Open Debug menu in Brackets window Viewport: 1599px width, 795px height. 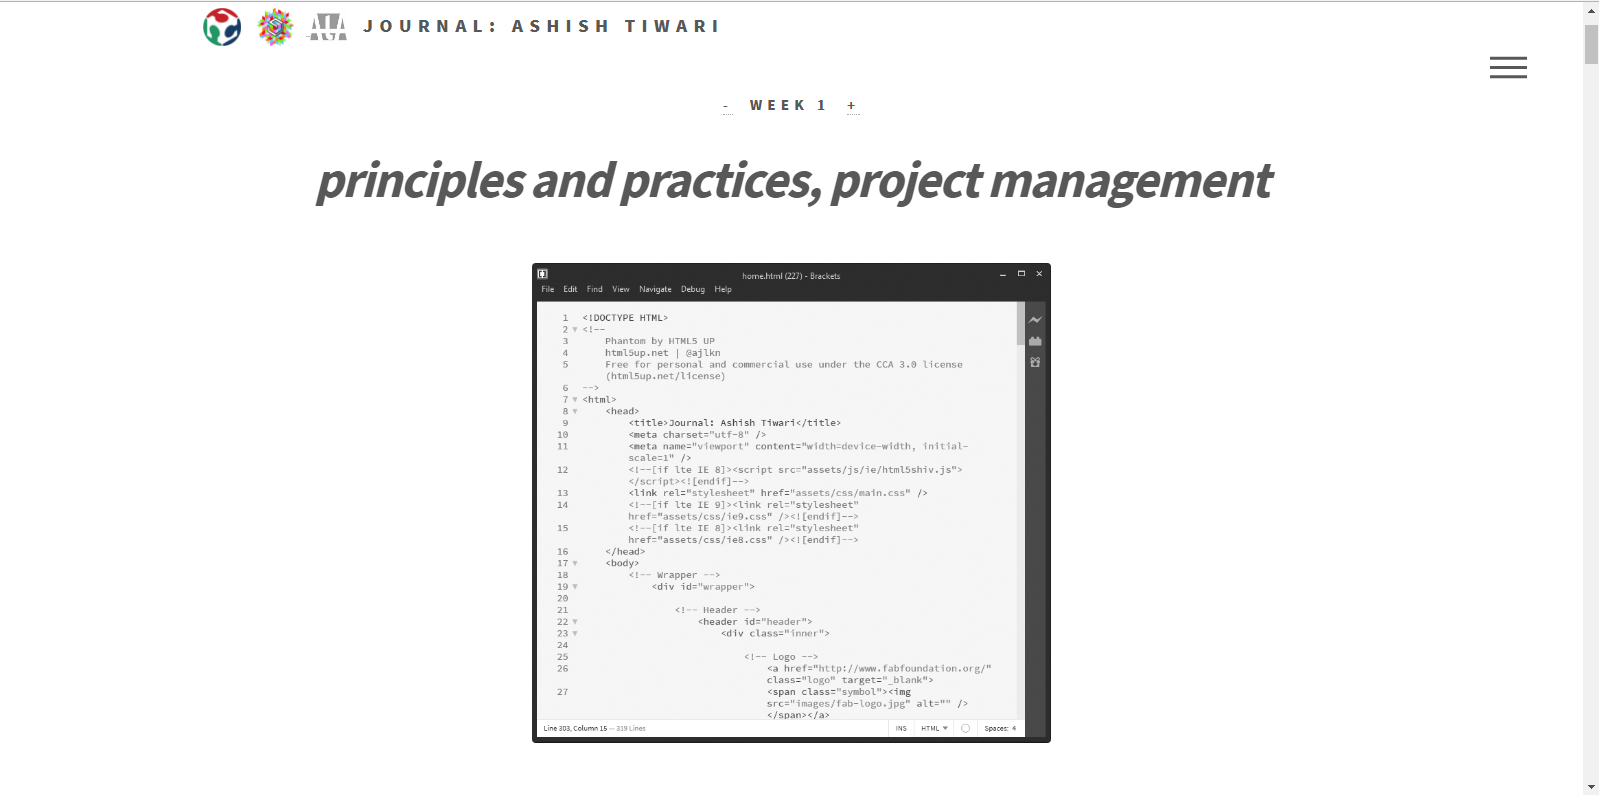pos(693,289)
